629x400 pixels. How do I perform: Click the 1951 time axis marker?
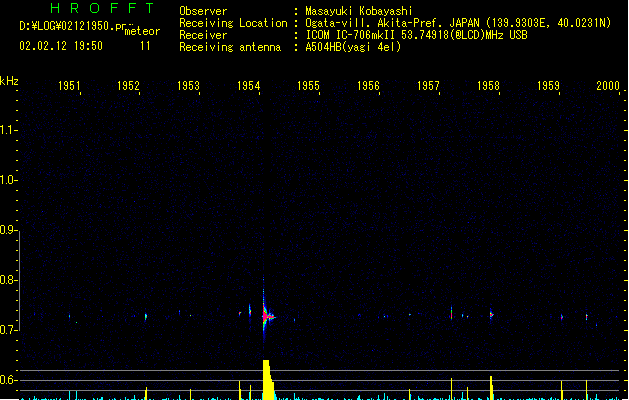(x=69, y=85)
